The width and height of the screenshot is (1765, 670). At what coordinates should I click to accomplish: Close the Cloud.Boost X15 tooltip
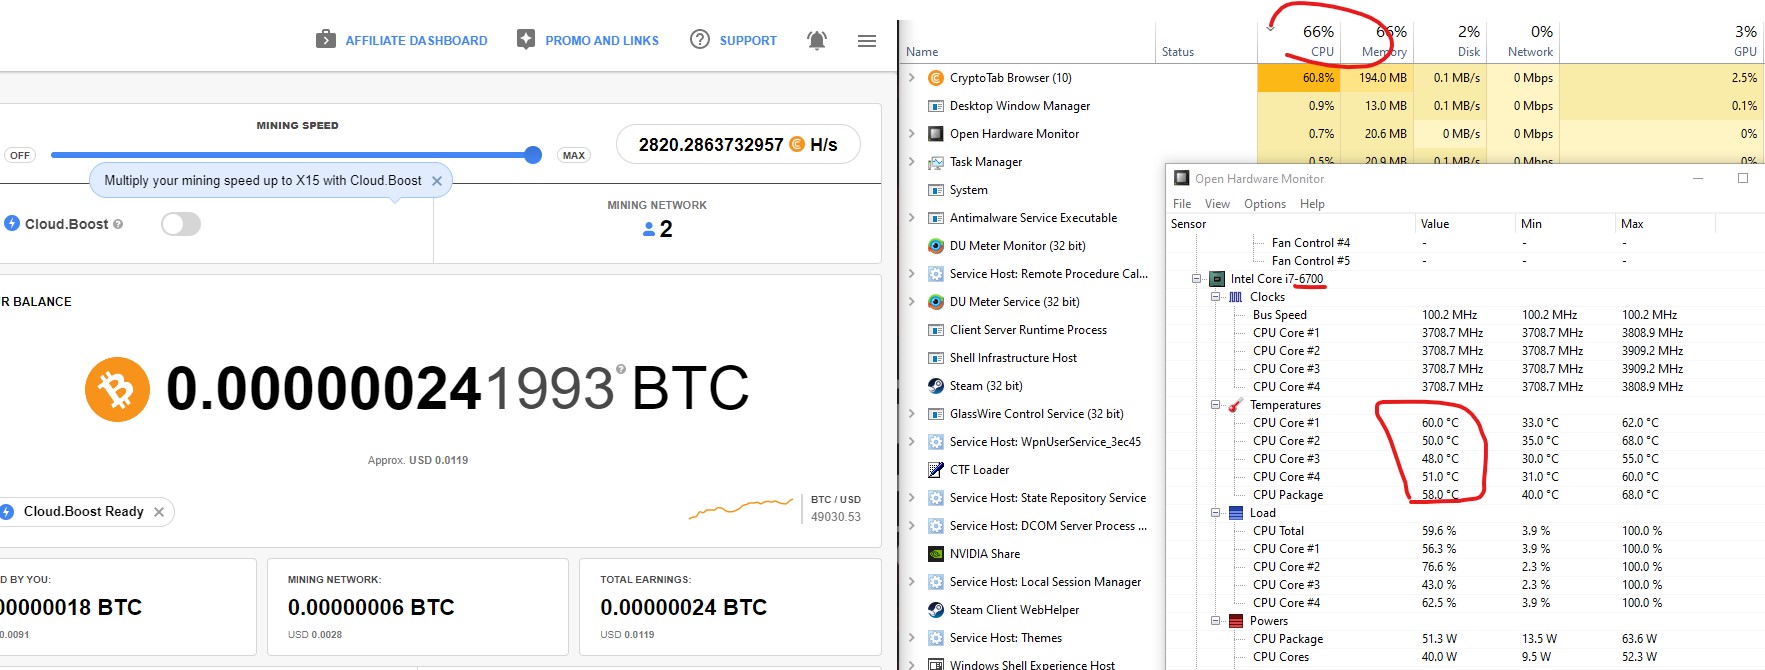[x=437, y=181]
